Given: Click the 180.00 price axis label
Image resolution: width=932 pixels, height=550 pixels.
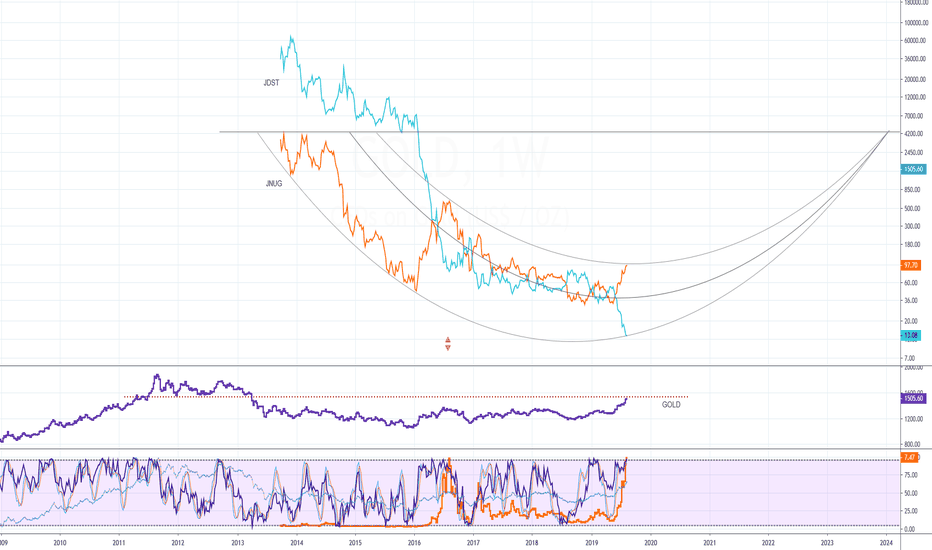Looking at the screenshot, I should pos(913,244).
